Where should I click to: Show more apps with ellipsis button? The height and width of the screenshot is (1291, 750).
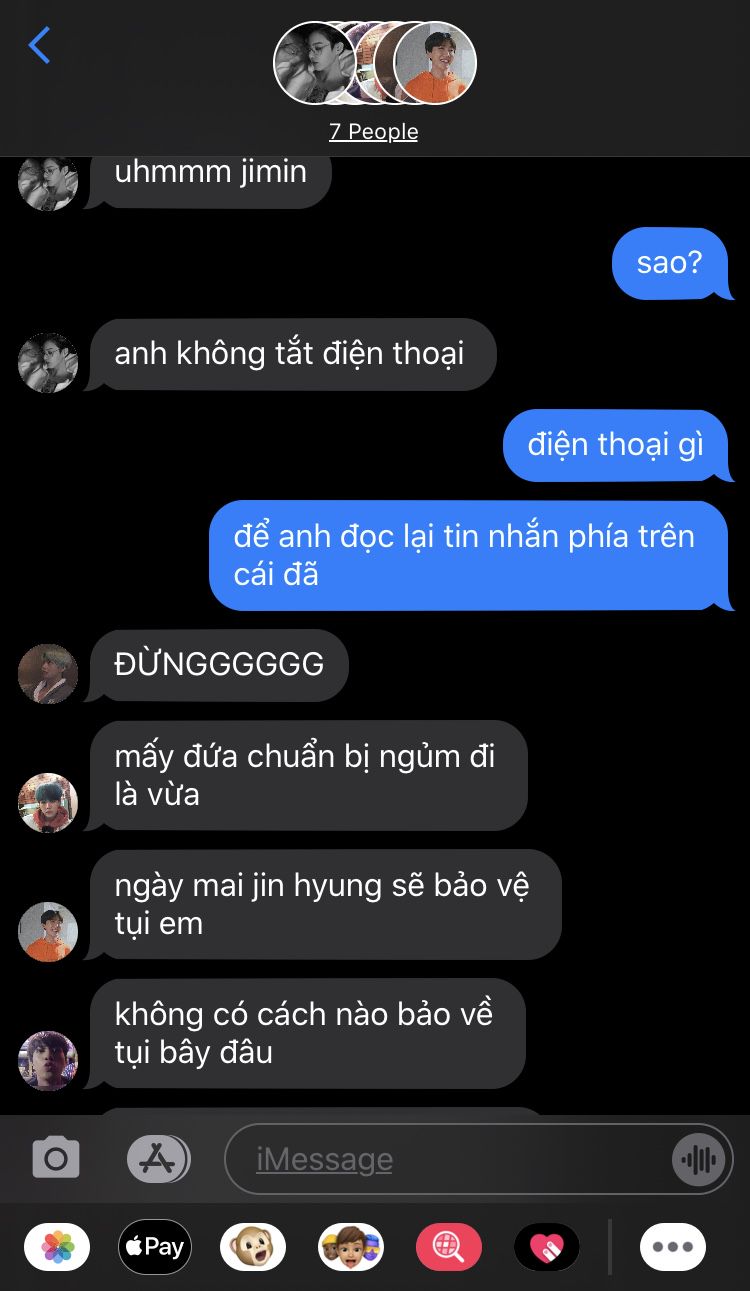click(x=673, y=1247)
